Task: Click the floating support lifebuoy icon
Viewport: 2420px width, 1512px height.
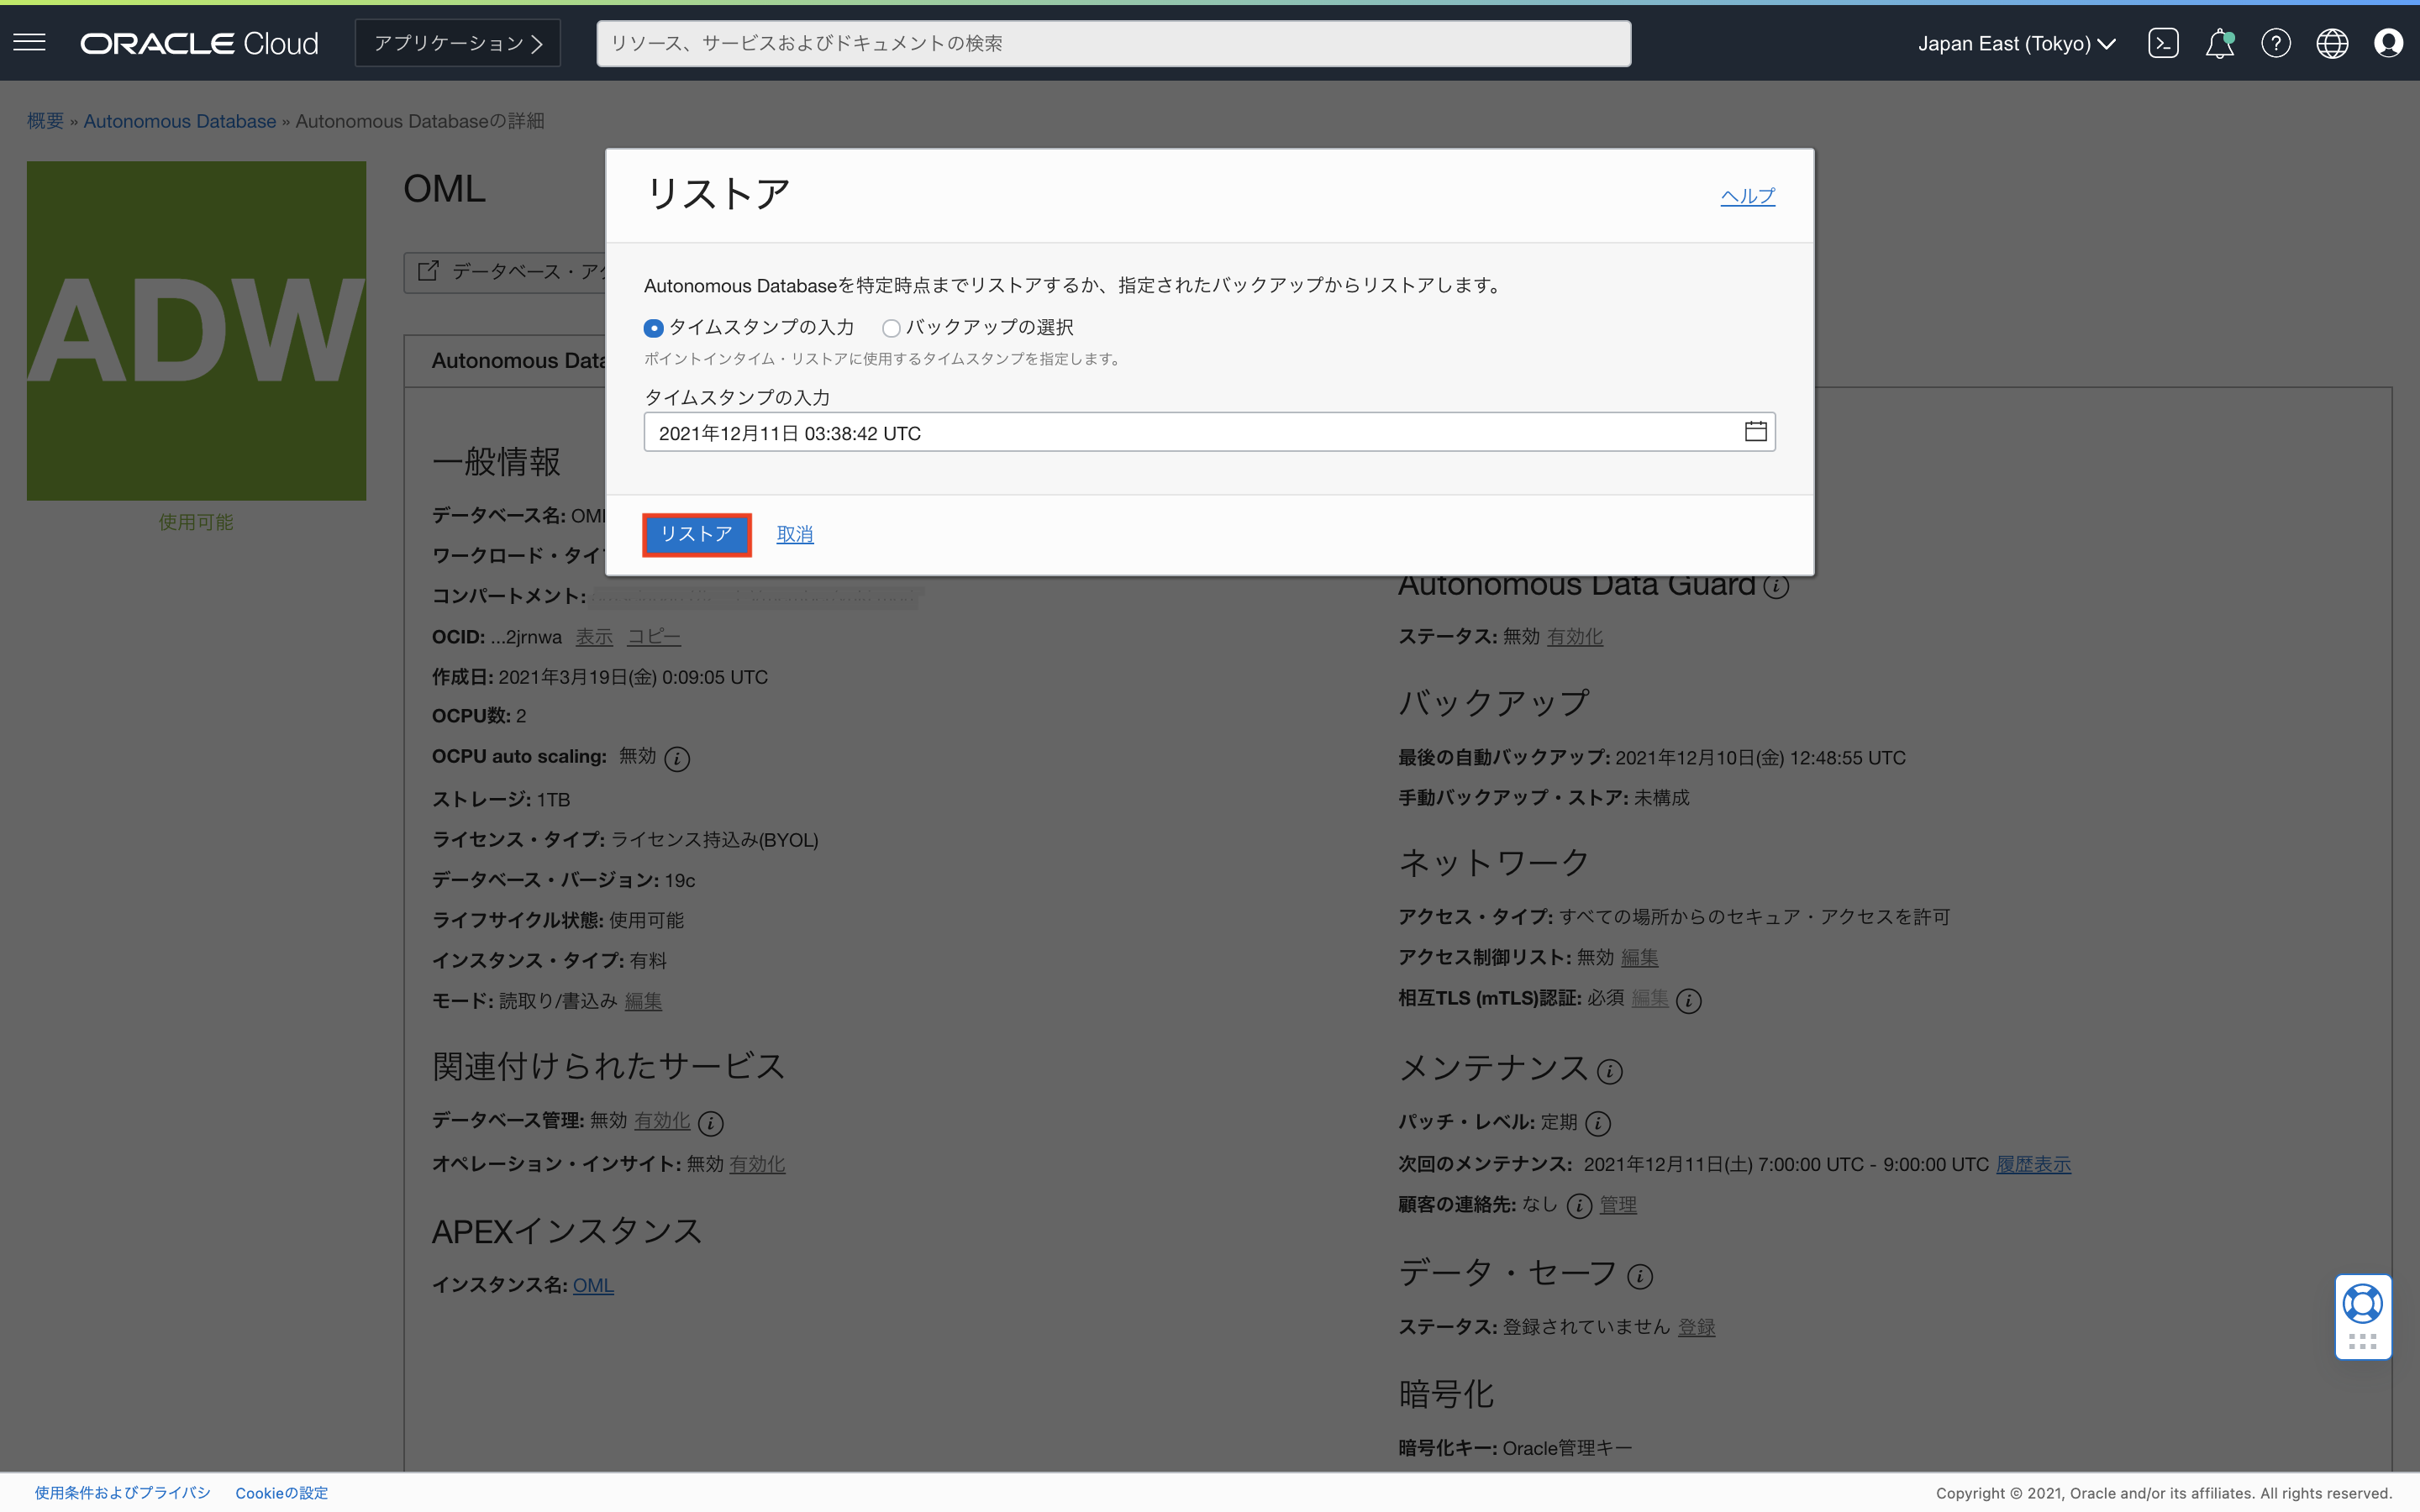Action: pos(2362,1304)
